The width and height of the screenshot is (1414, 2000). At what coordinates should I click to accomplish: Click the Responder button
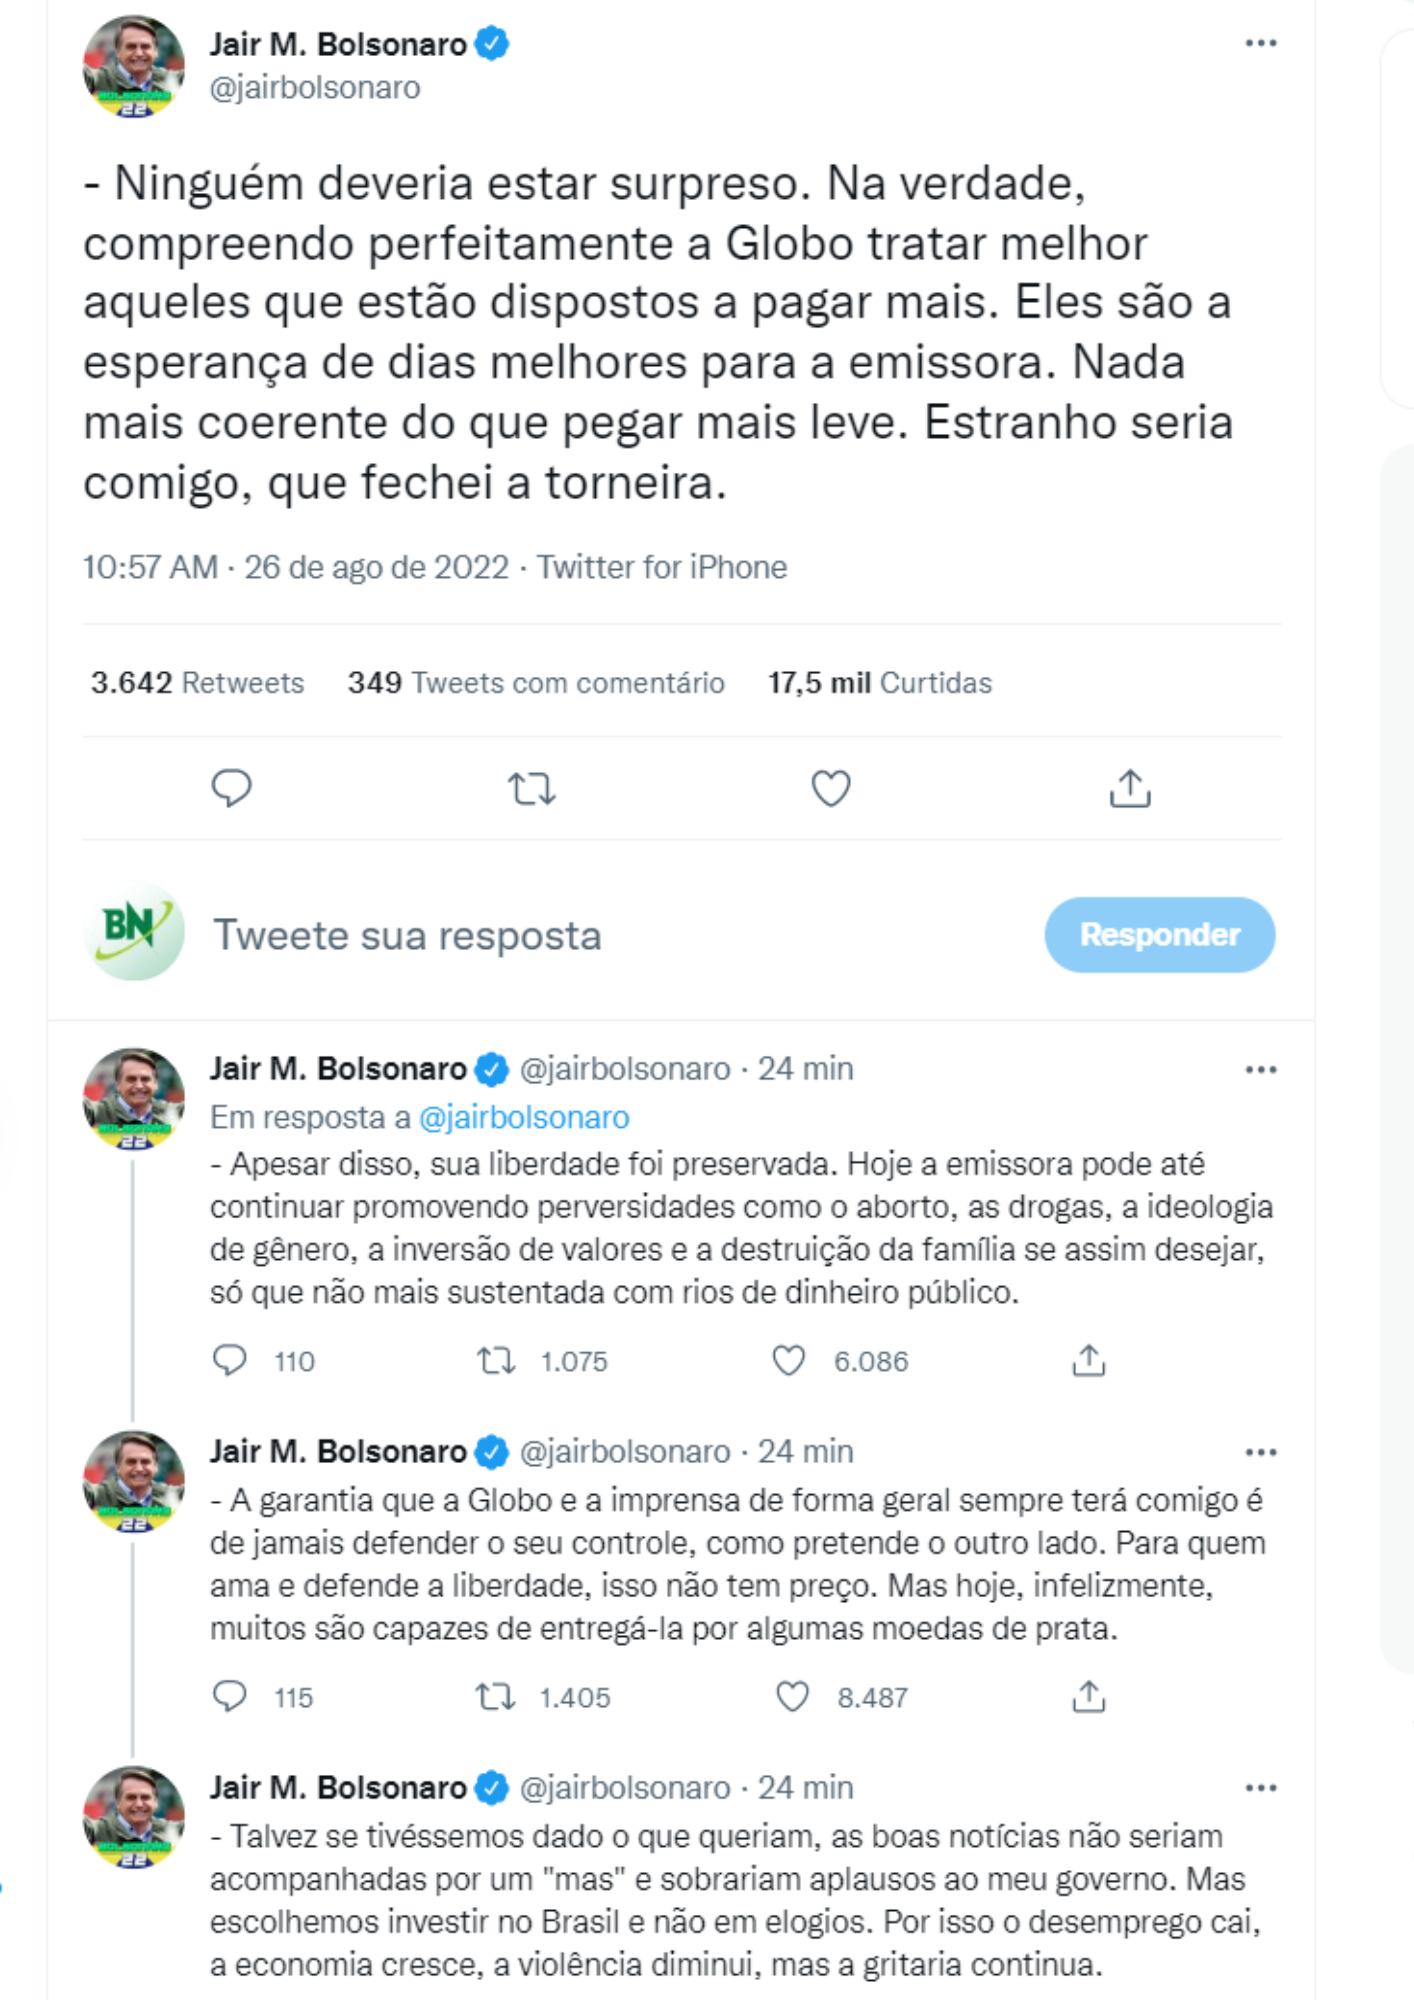tap(1159, 934)
